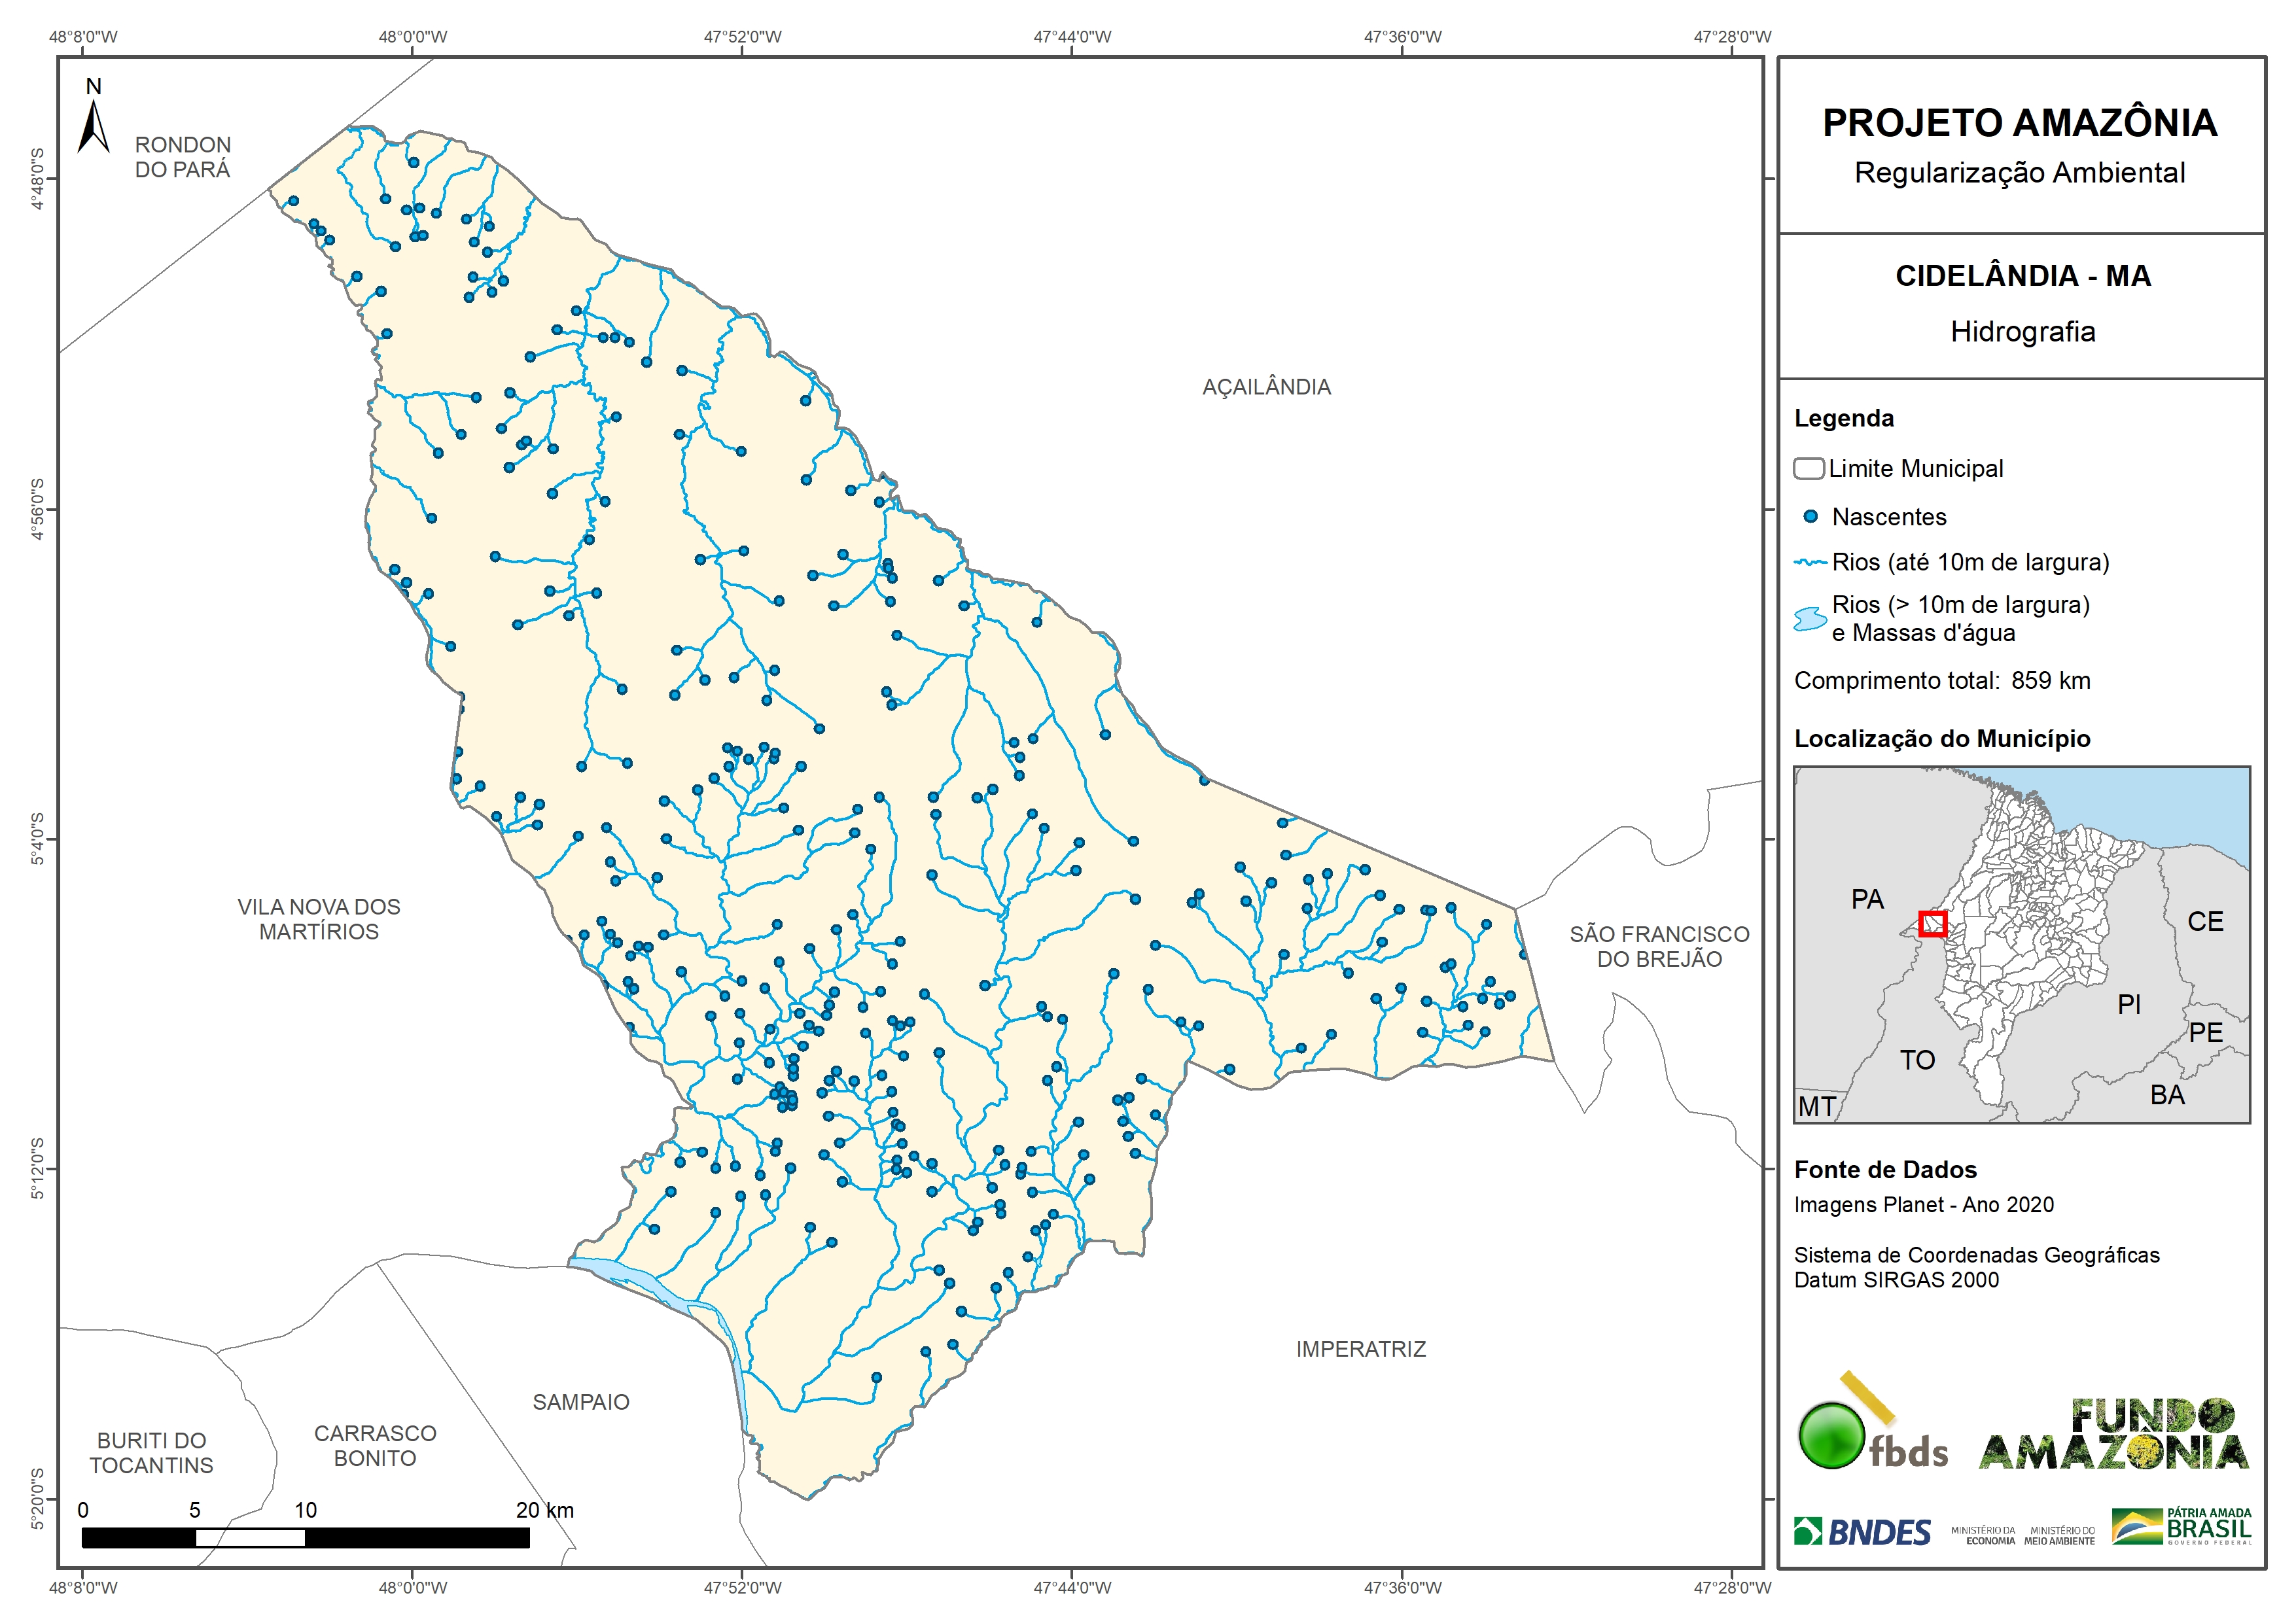Image resolution: width=2296 pixels, height=1623 pixels.
Task: Click the scale bar at 10 km
Action: pos(305,1537)
